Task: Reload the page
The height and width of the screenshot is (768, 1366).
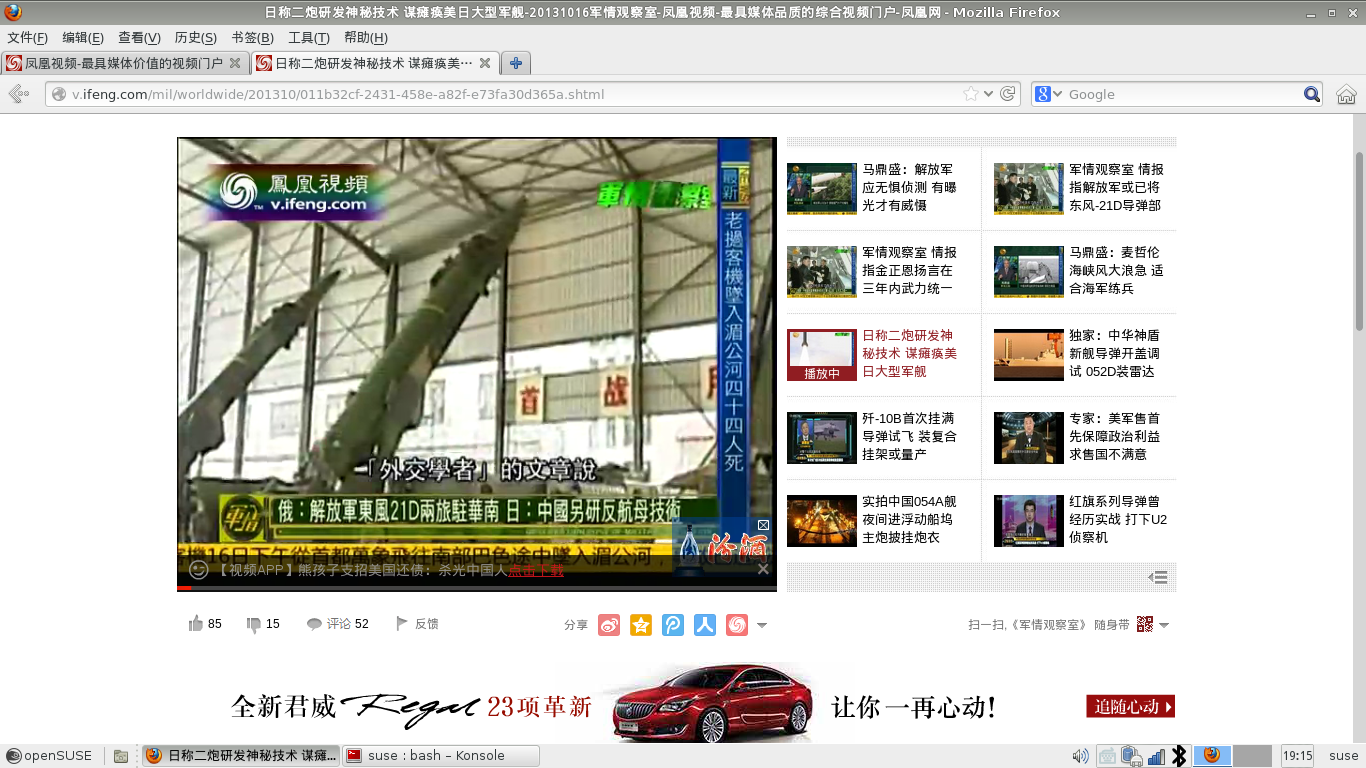Action: click(x=1008, y=94)
